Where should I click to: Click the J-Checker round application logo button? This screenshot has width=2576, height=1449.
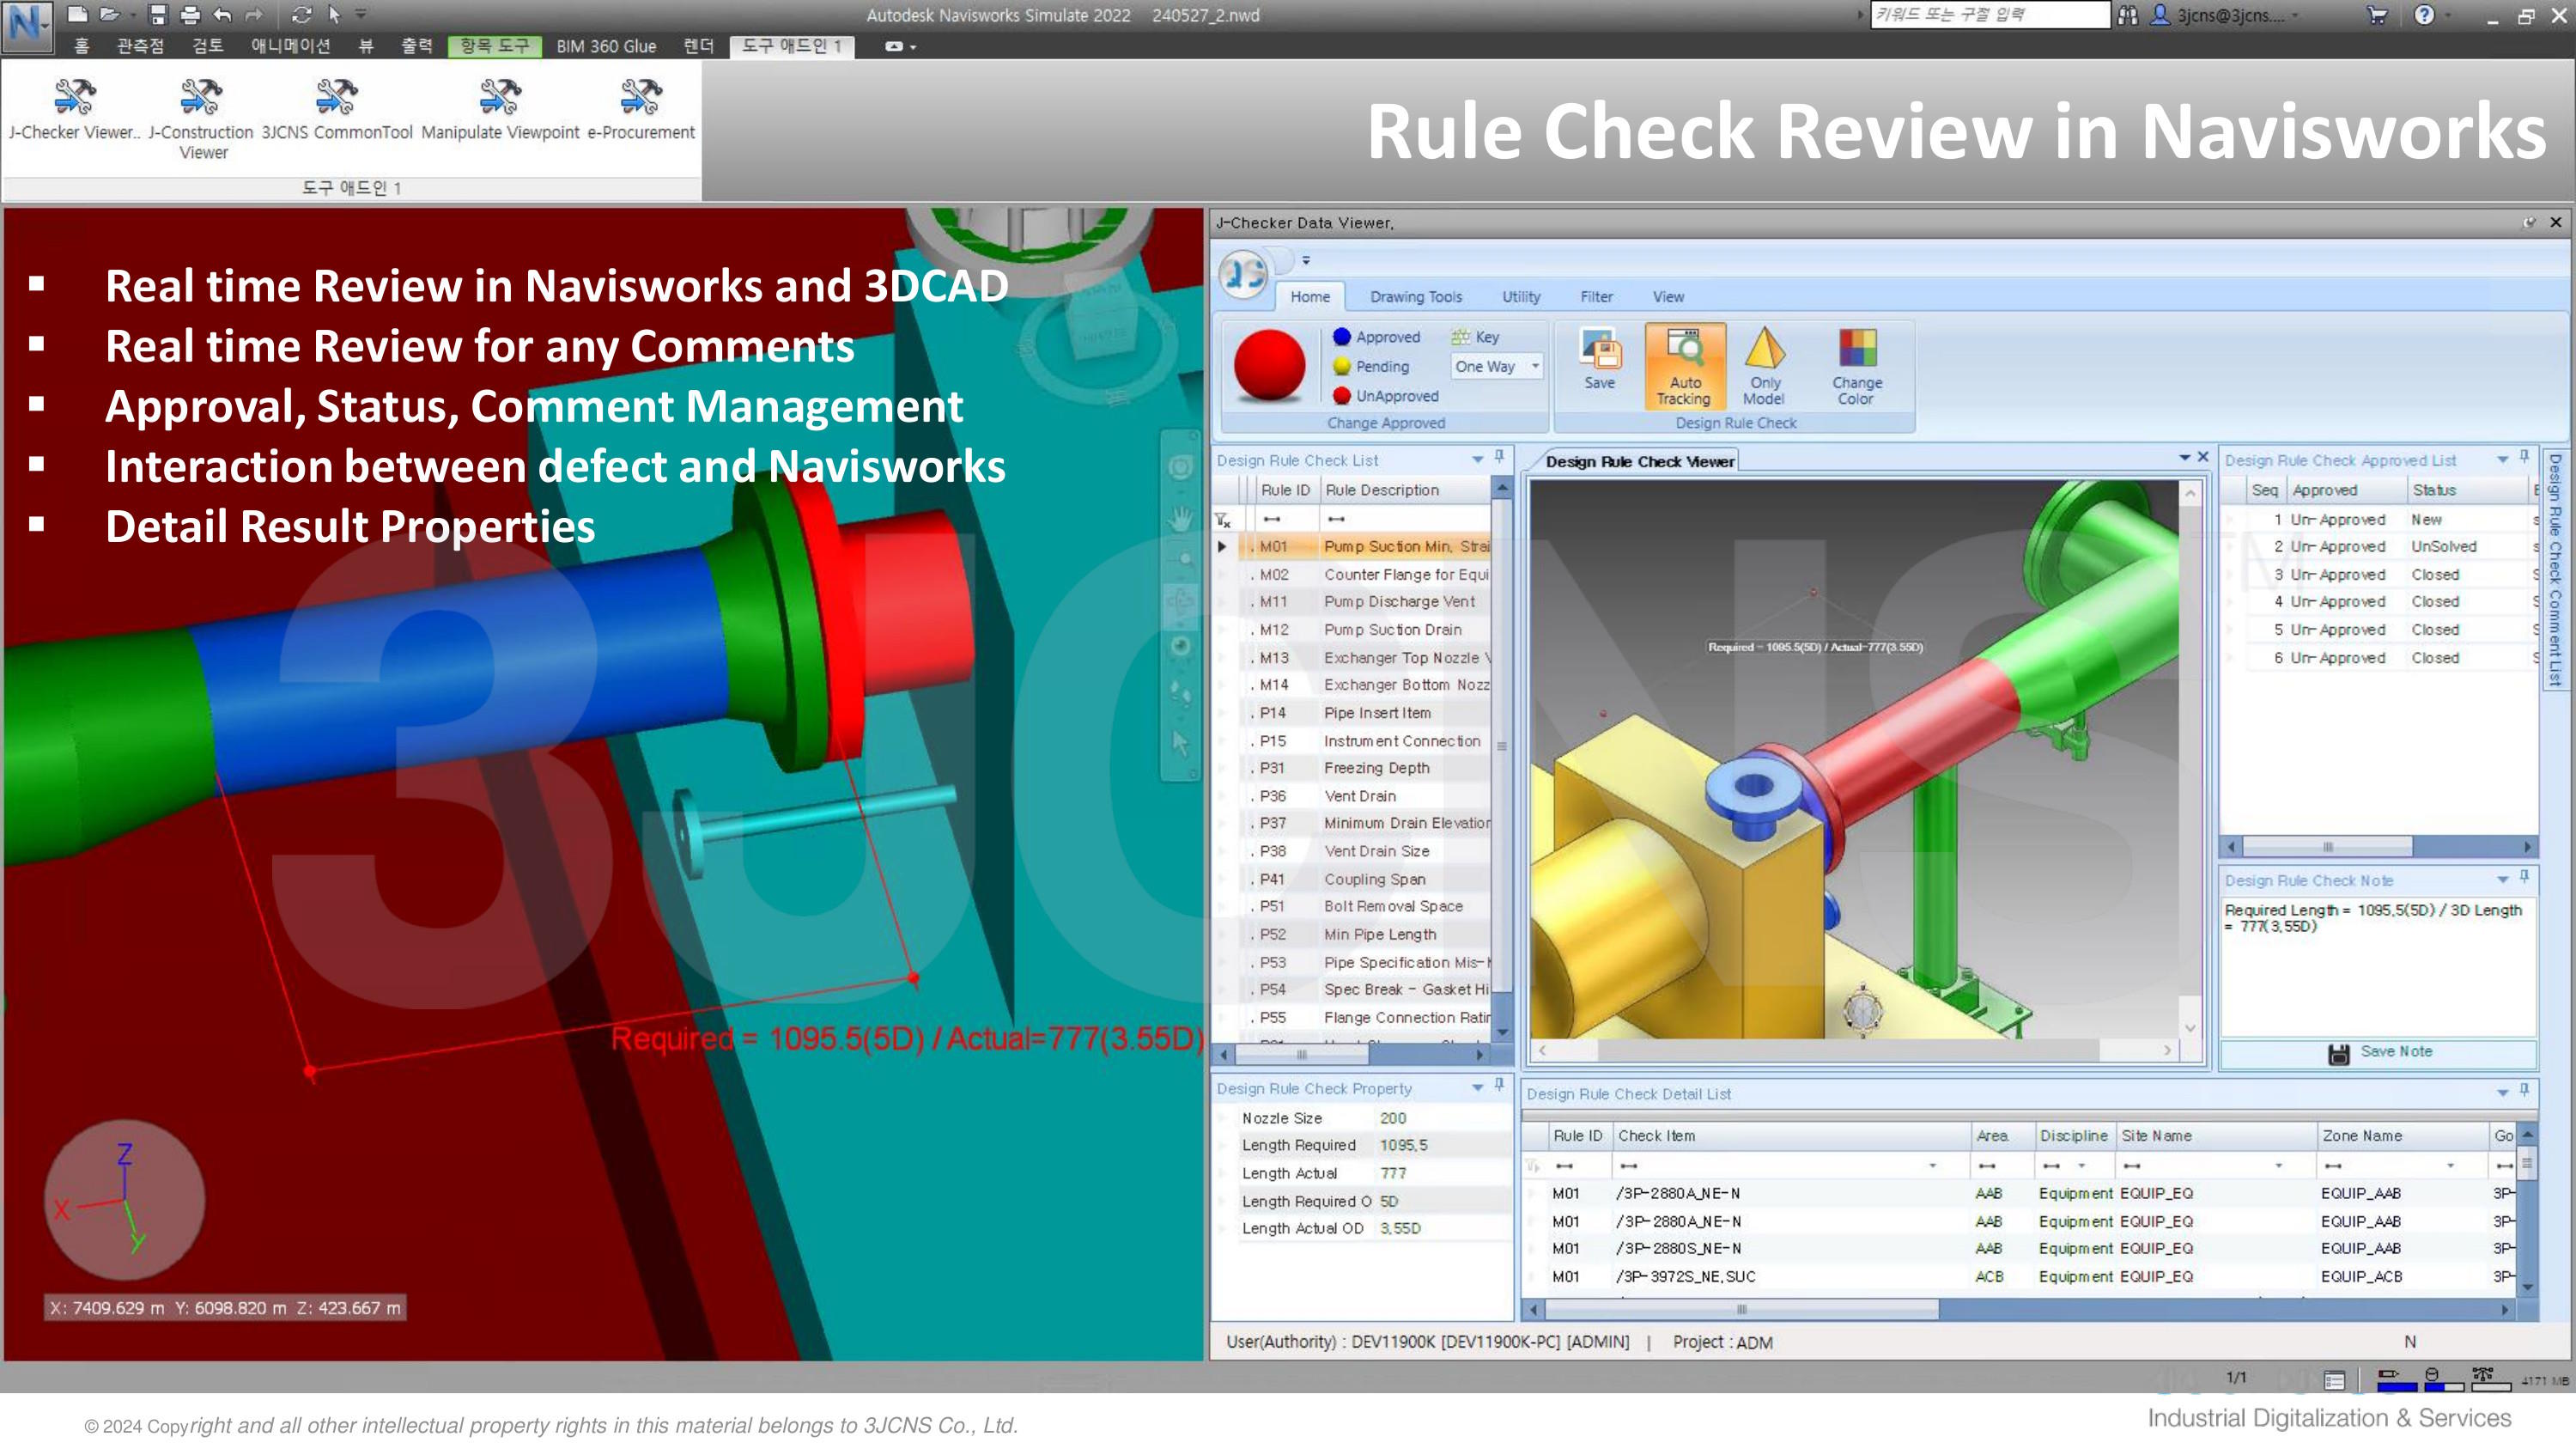(x=1244, y=272)
